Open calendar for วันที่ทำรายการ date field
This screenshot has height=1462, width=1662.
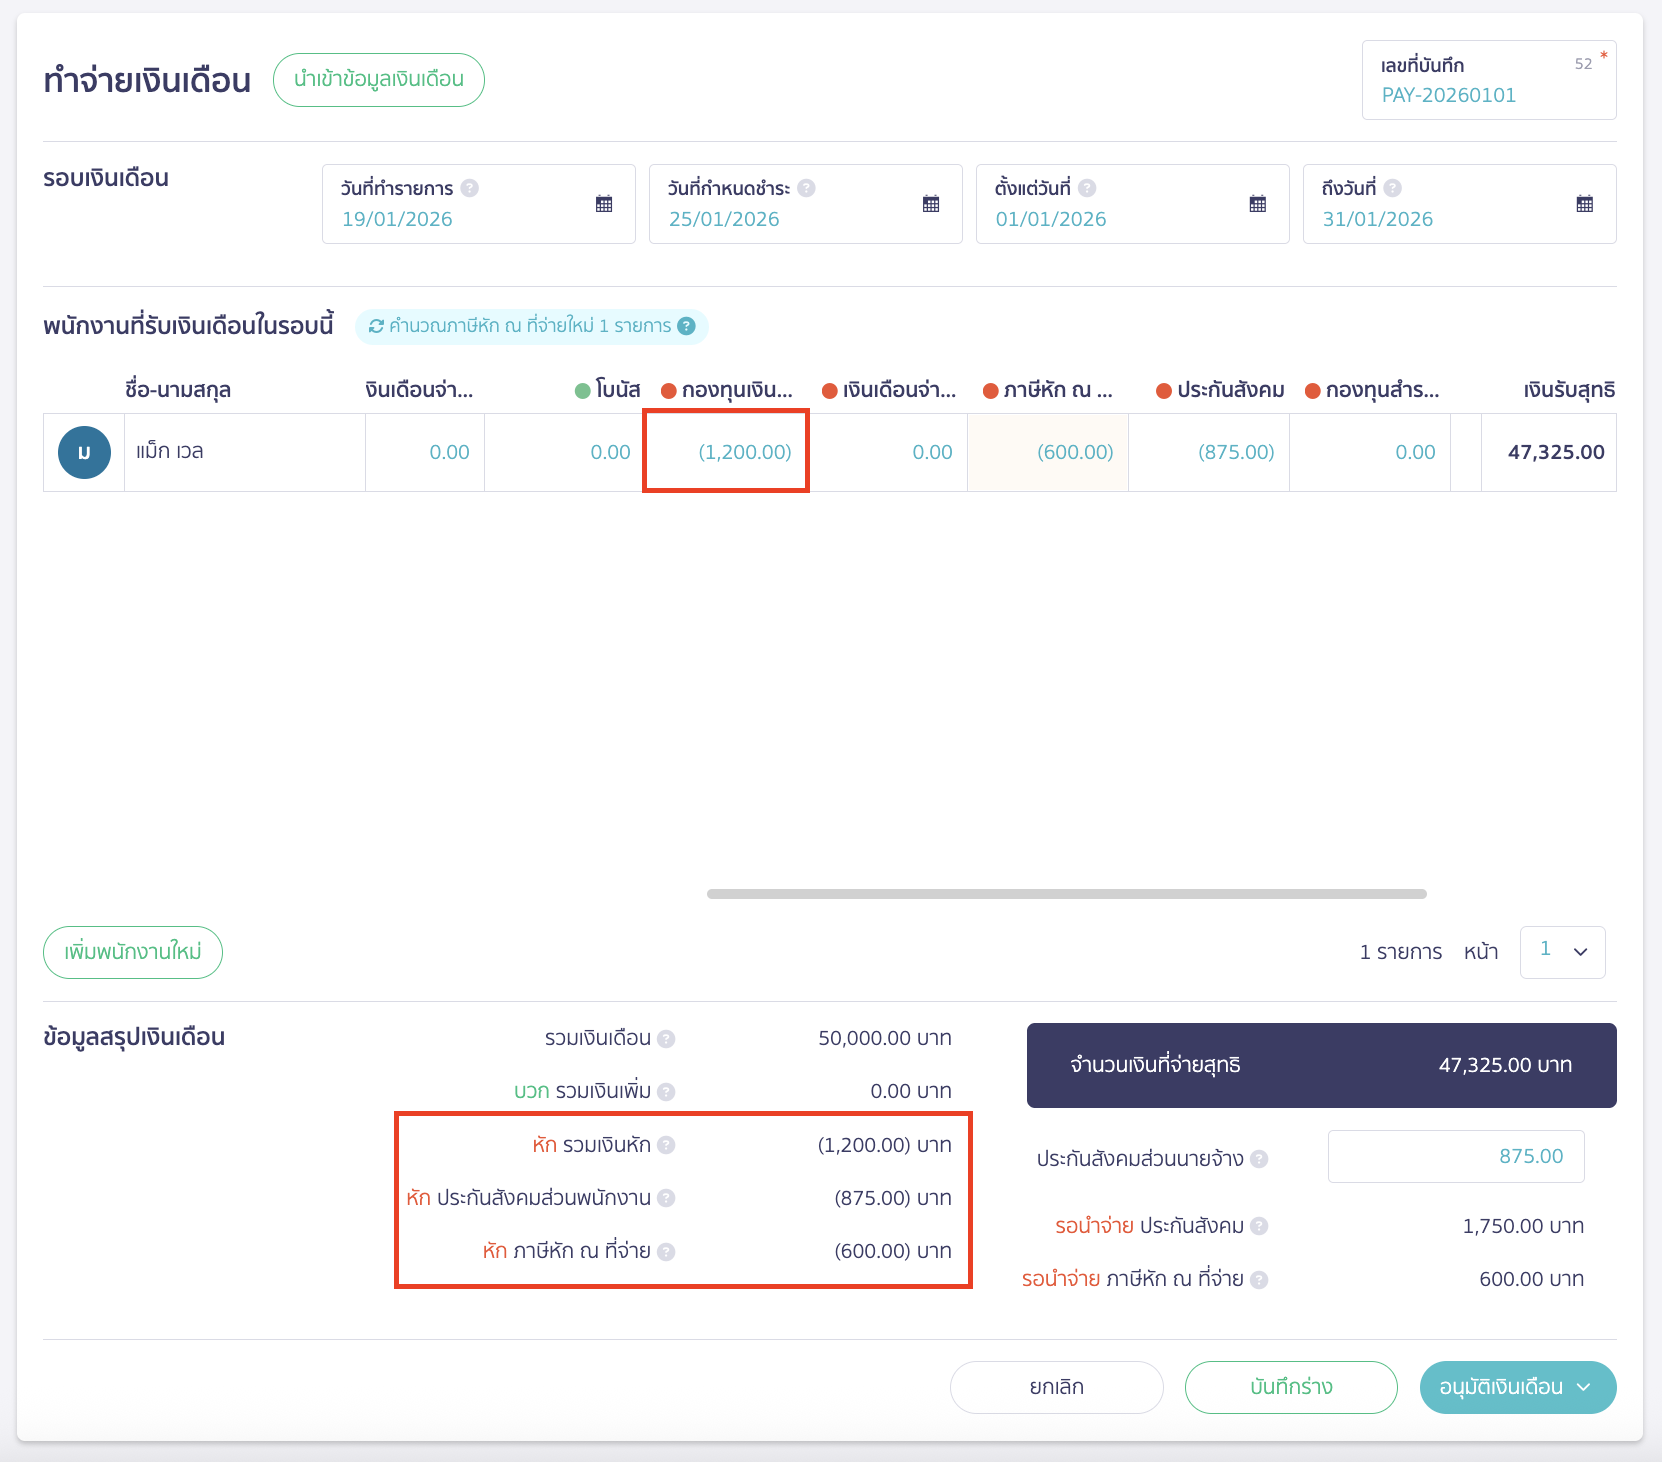click(604, 204)
